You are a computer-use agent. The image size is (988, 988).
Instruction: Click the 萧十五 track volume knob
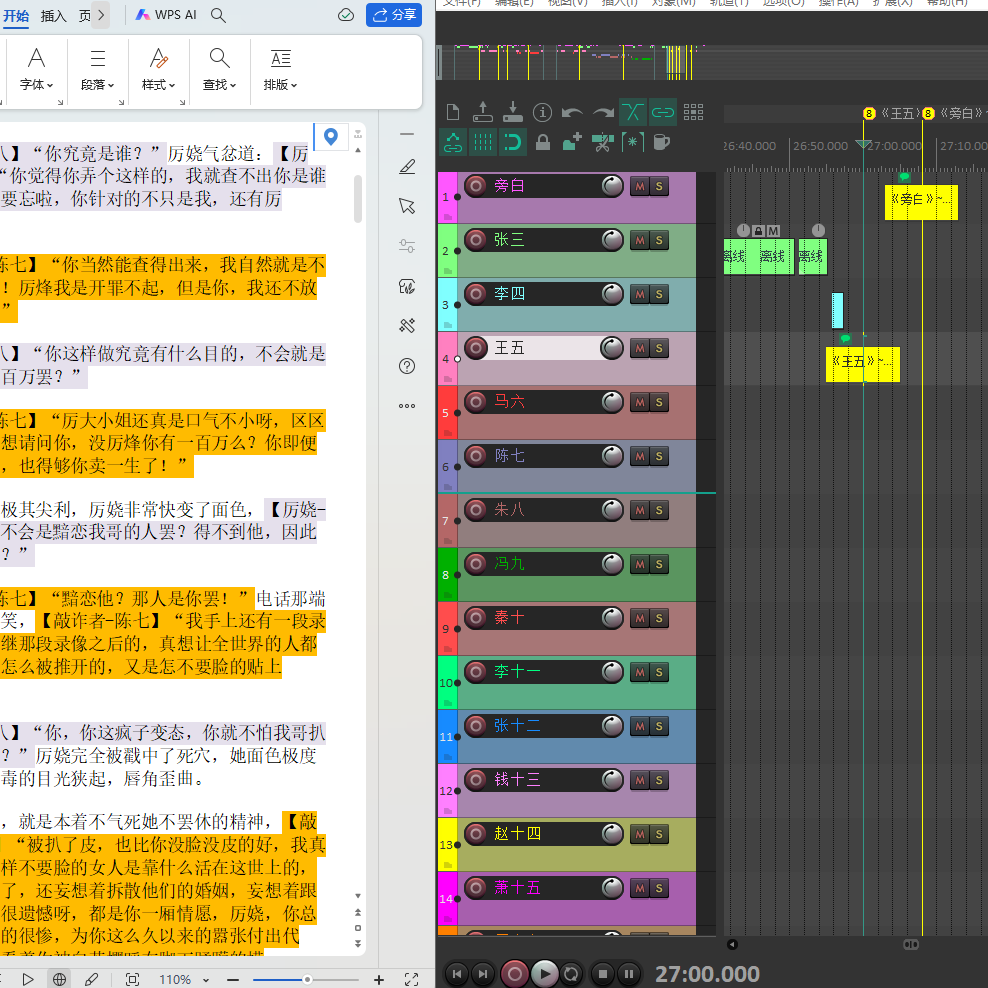tap(612, 888)
